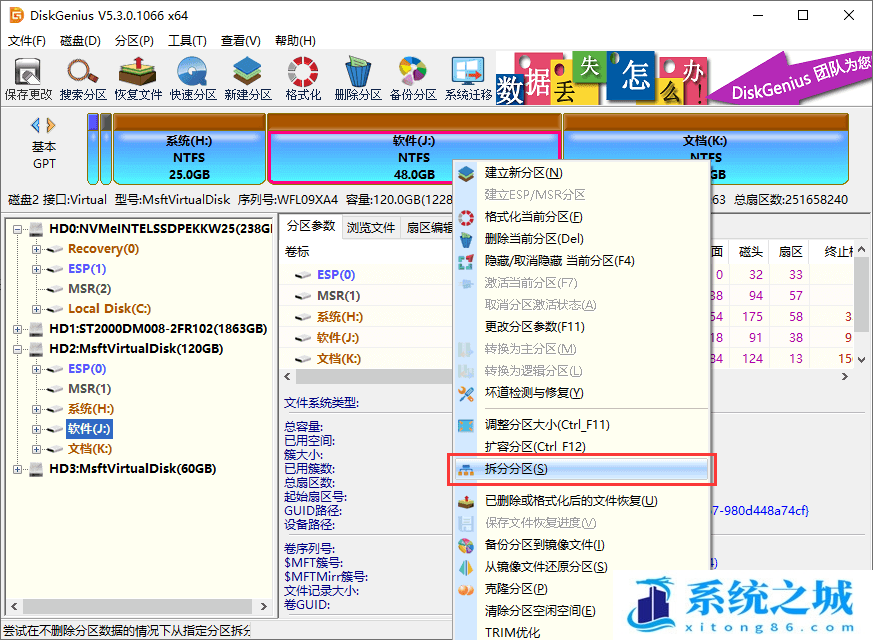This screenshot has height=640, width=873.
Task: Click the next disk right arrow
Action: pyautogui.click(x=51, y=126)
